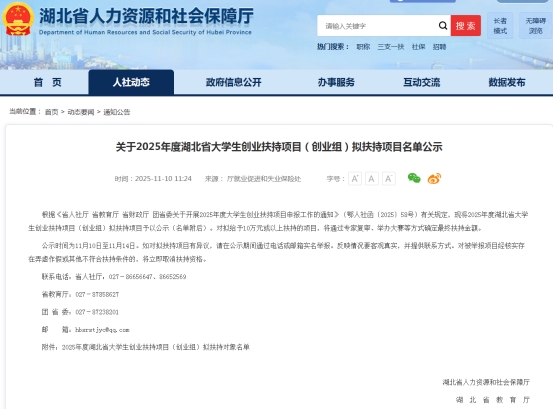Click the site title 湖北省人力资源和社会保障厅
This screenshot has width=553, height=409.
coord(146,16)
